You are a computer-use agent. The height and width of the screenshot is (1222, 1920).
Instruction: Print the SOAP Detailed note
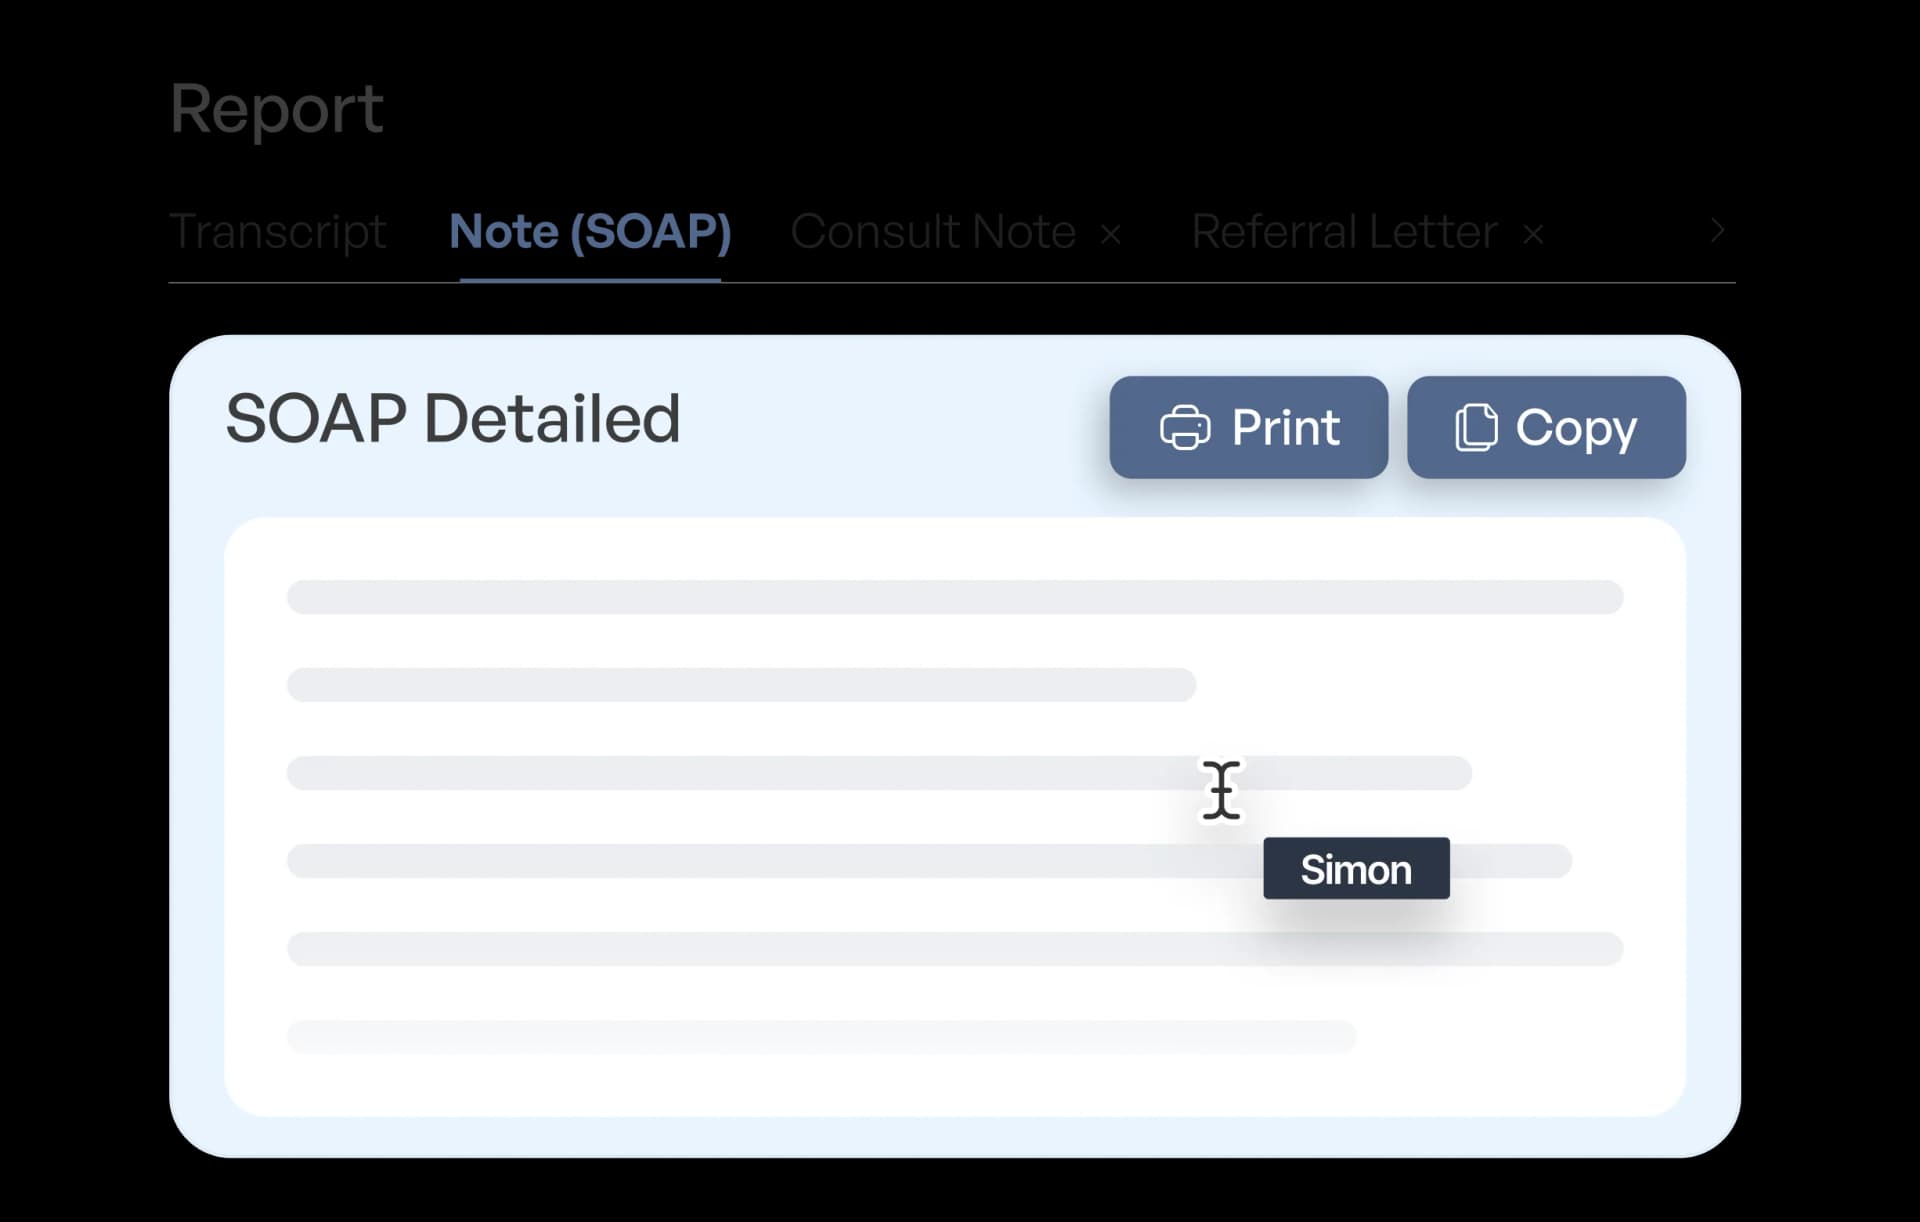point(1248,427)
